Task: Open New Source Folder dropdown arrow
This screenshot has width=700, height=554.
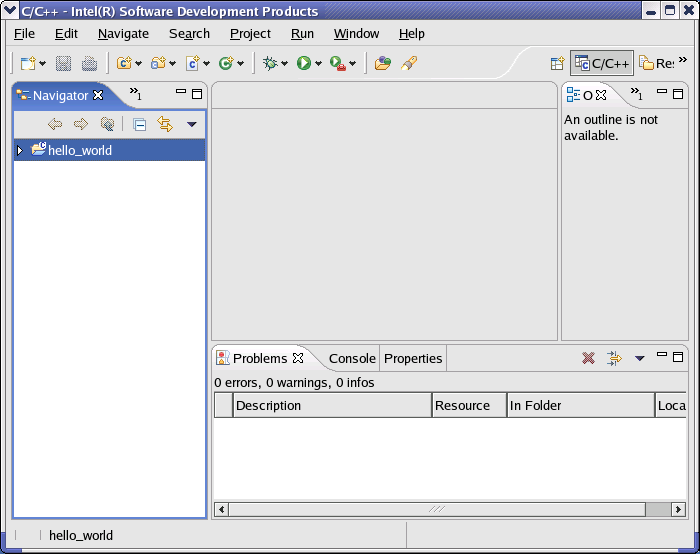Action: coord(172,64)
